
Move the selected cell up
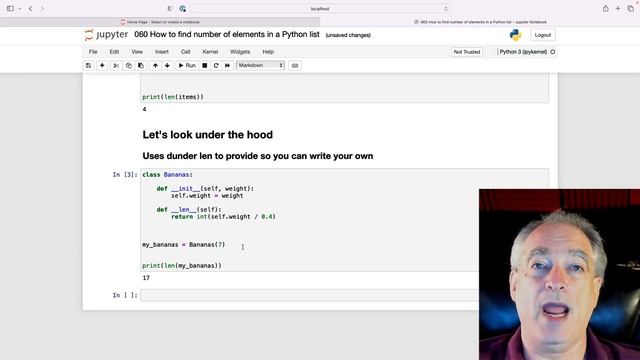pyautogui.click(x=155, y=65)
